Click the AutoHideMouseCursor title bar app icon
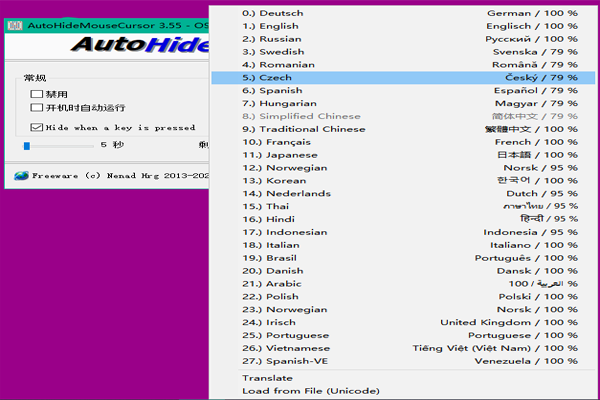Screen dimensions: 600x400 tap(15, 26)
